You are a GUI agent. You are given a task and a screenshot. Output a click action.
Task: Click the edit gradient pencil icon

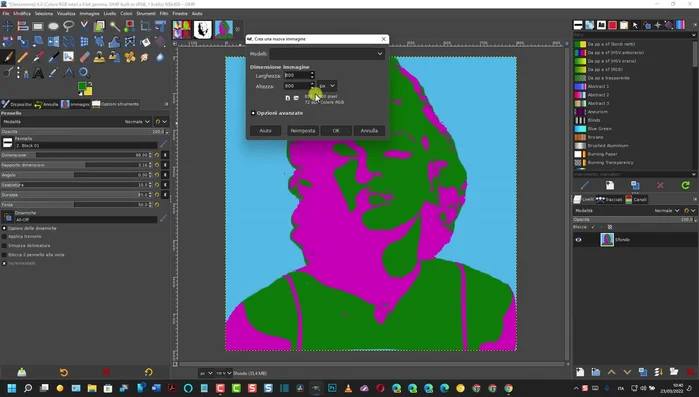coord(585,185)
